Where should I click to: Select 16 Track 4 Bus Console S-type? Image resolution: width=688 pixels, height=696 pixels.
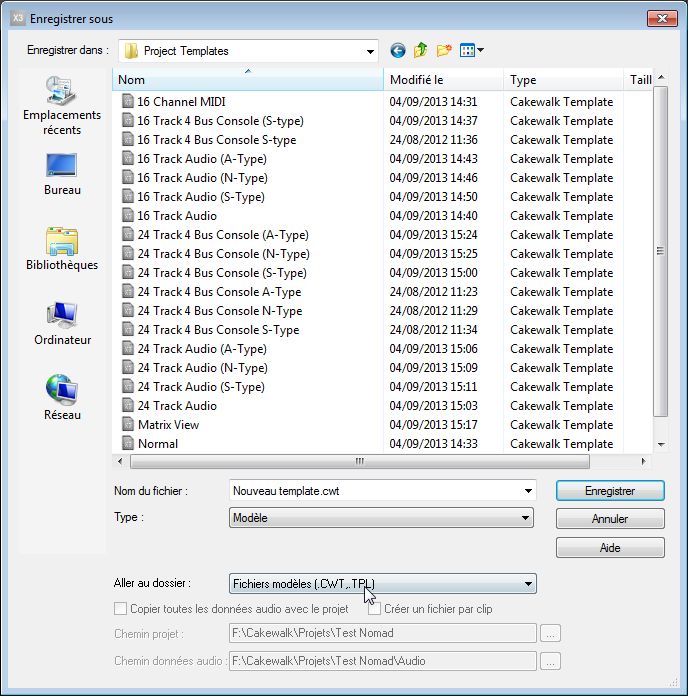point(217,139)
